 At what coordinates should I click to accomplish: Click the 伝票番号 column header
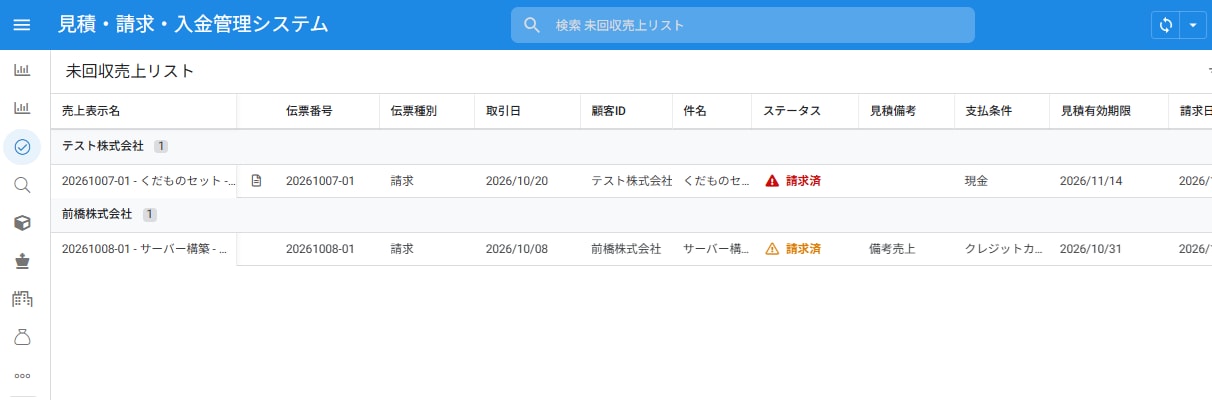coord(309,111)
